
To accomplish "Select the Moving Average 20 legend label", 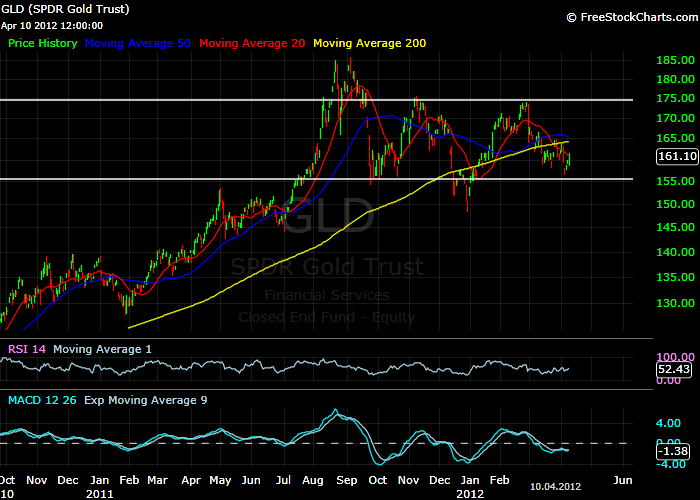I will pos(252,43).
